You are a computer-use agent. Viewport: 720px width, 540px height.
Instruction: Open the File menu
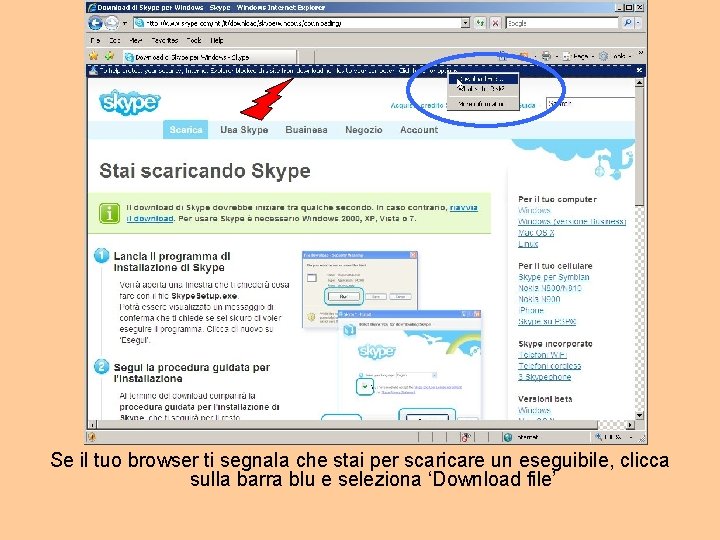point(95,40)
